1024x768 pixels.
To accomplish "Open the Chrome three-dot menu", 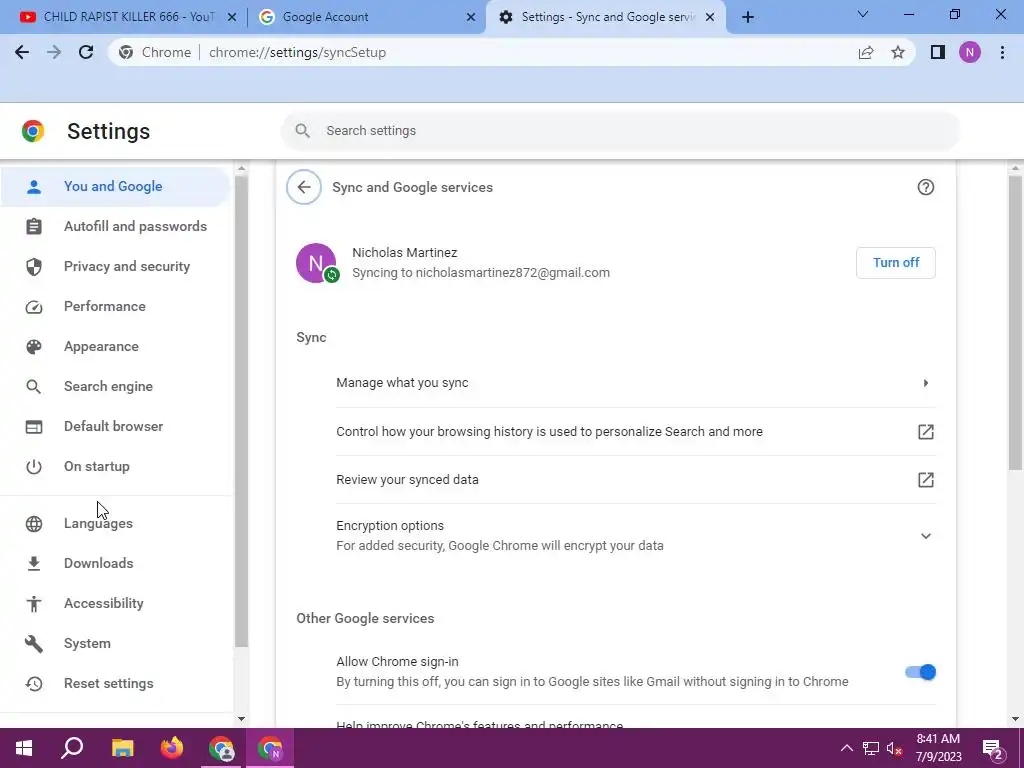I will click(x=1002, y=52).
